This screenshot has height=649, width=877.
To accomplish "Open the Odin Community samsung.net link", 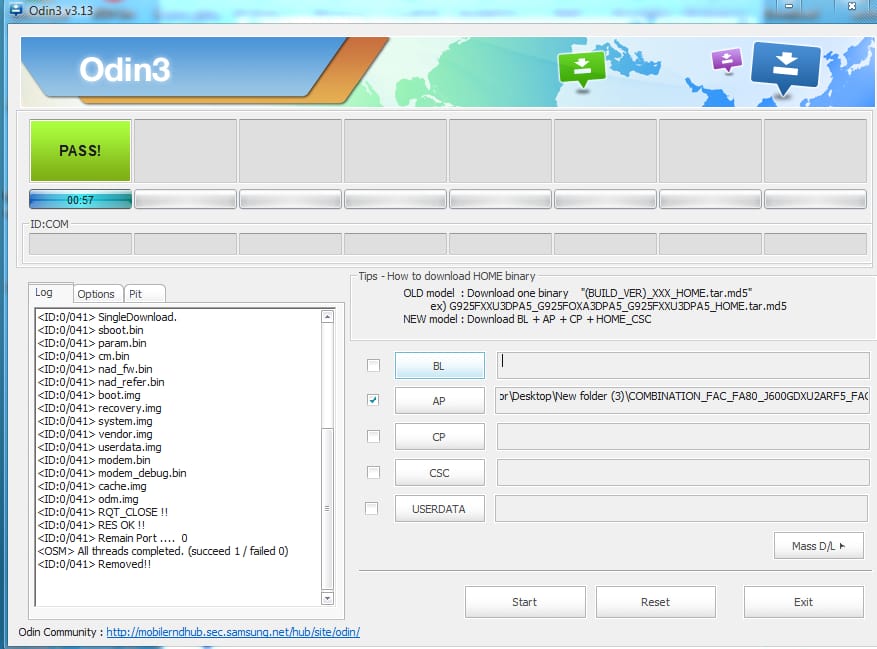I will 233,632.
